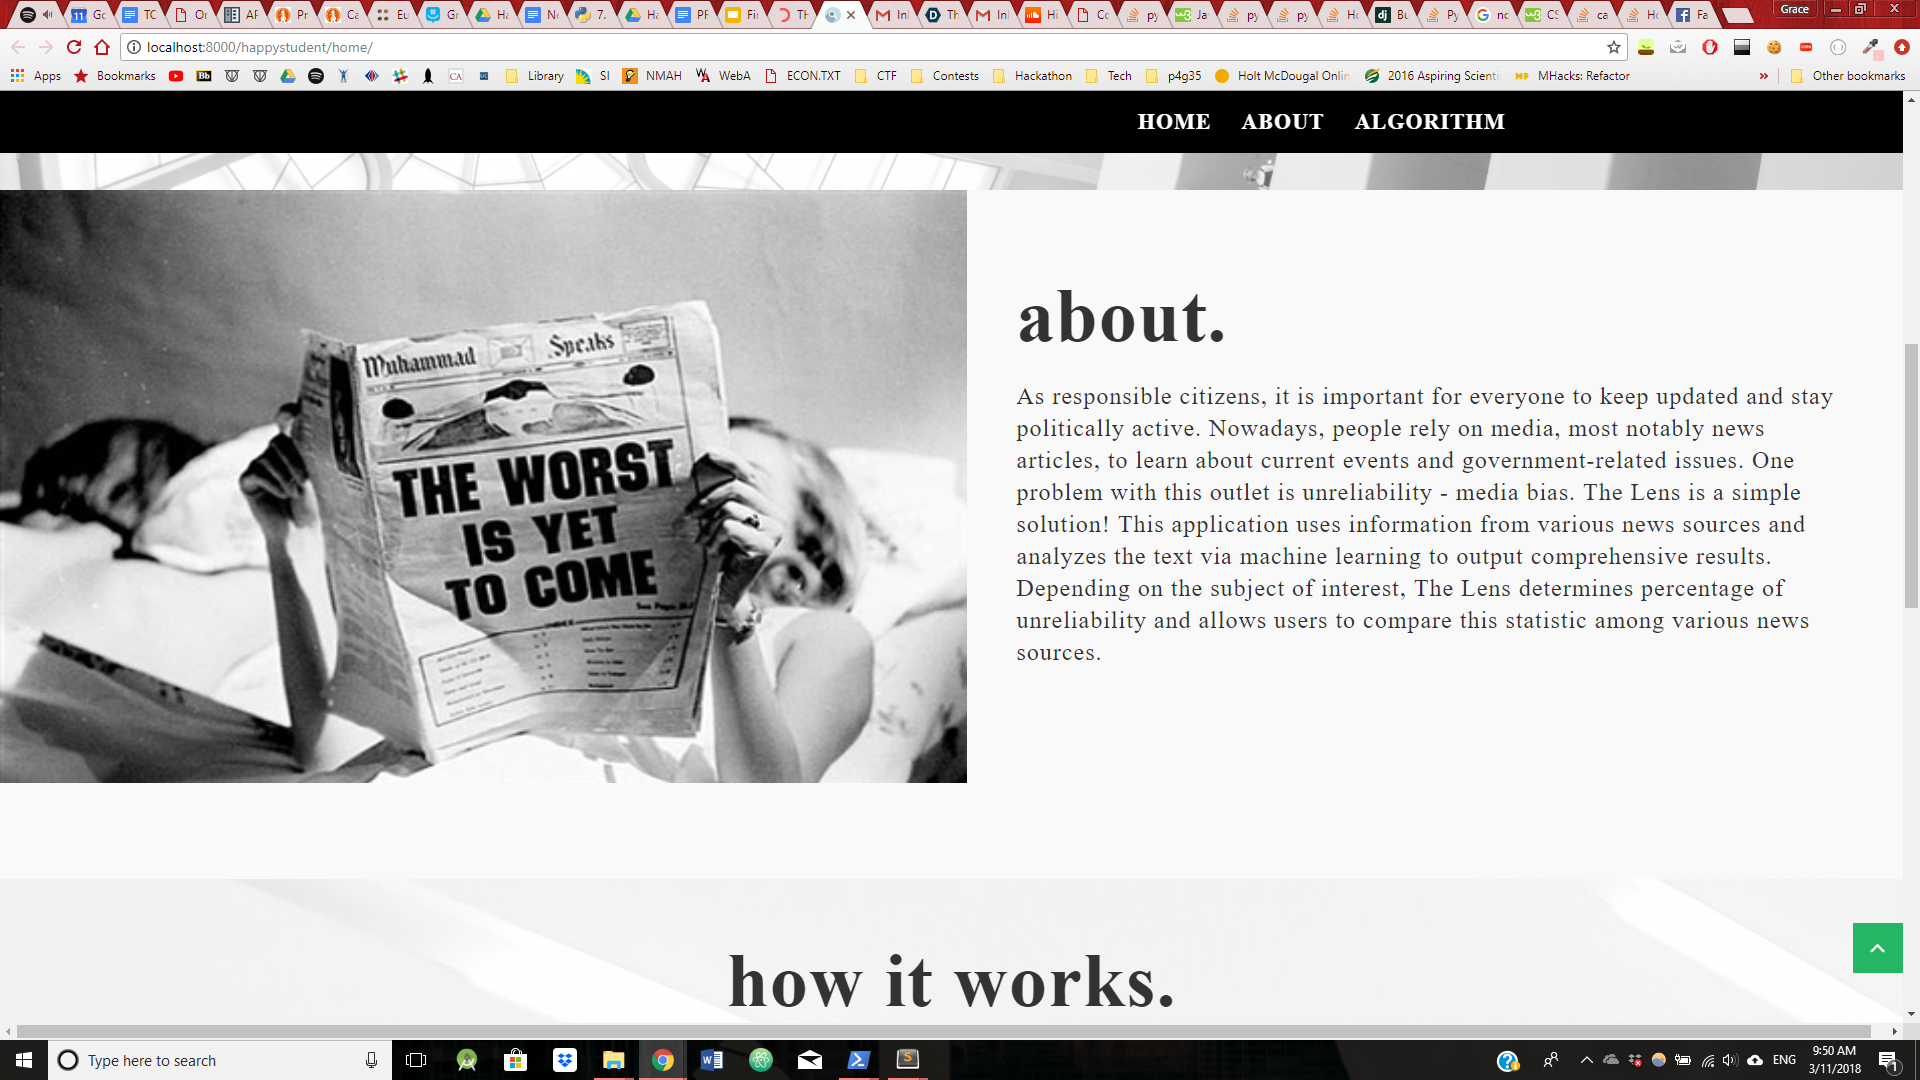1920x1080 pixels.
Task: Click the green scroll-to-top arrow button
Action: click(1877, 948)
